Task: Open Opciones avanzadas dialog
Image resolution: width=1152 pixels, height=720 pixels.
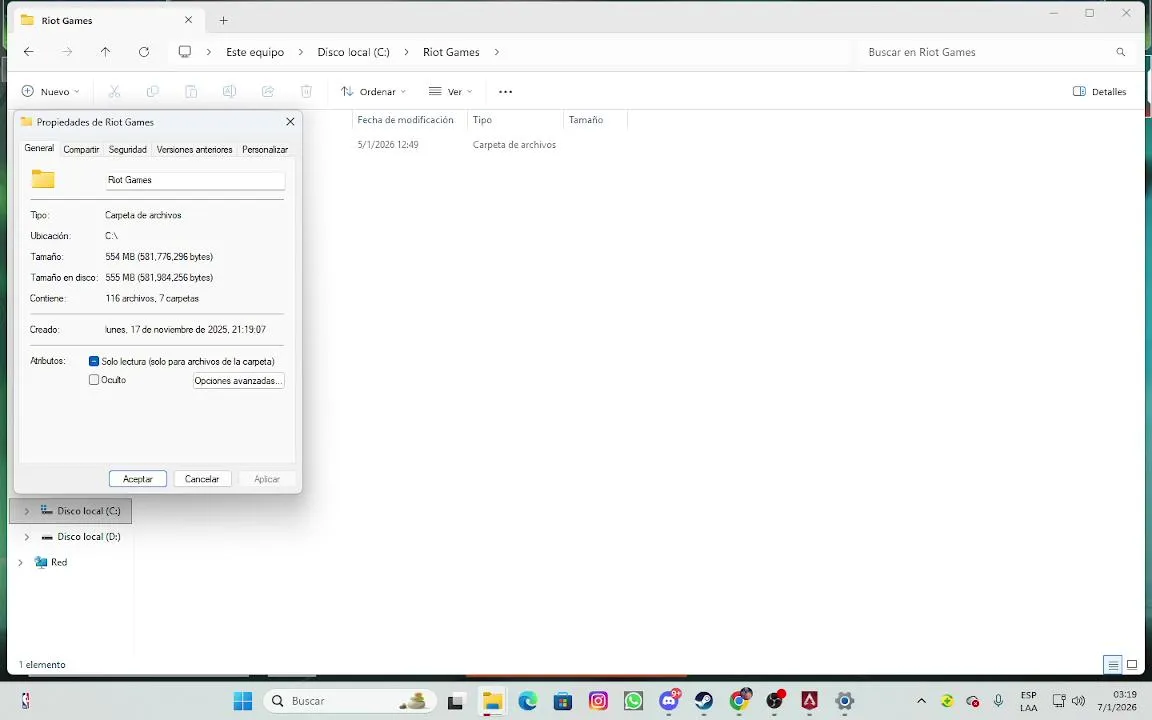Action: pos(238,381)
